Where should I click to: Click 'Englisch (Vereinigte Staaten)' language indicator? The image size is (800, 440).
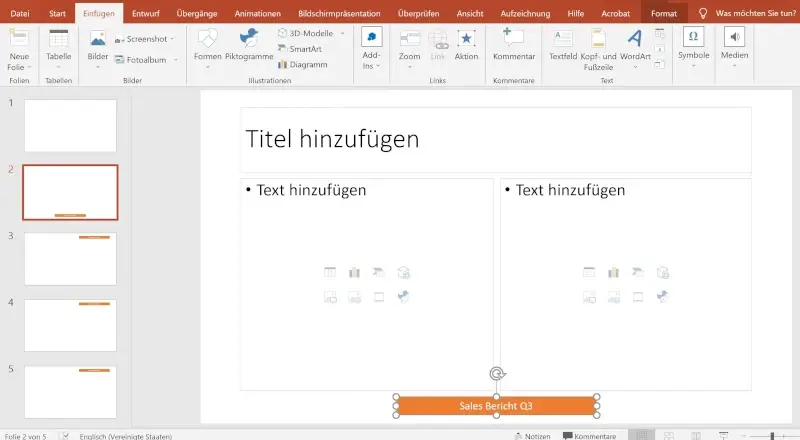[126, 436]
